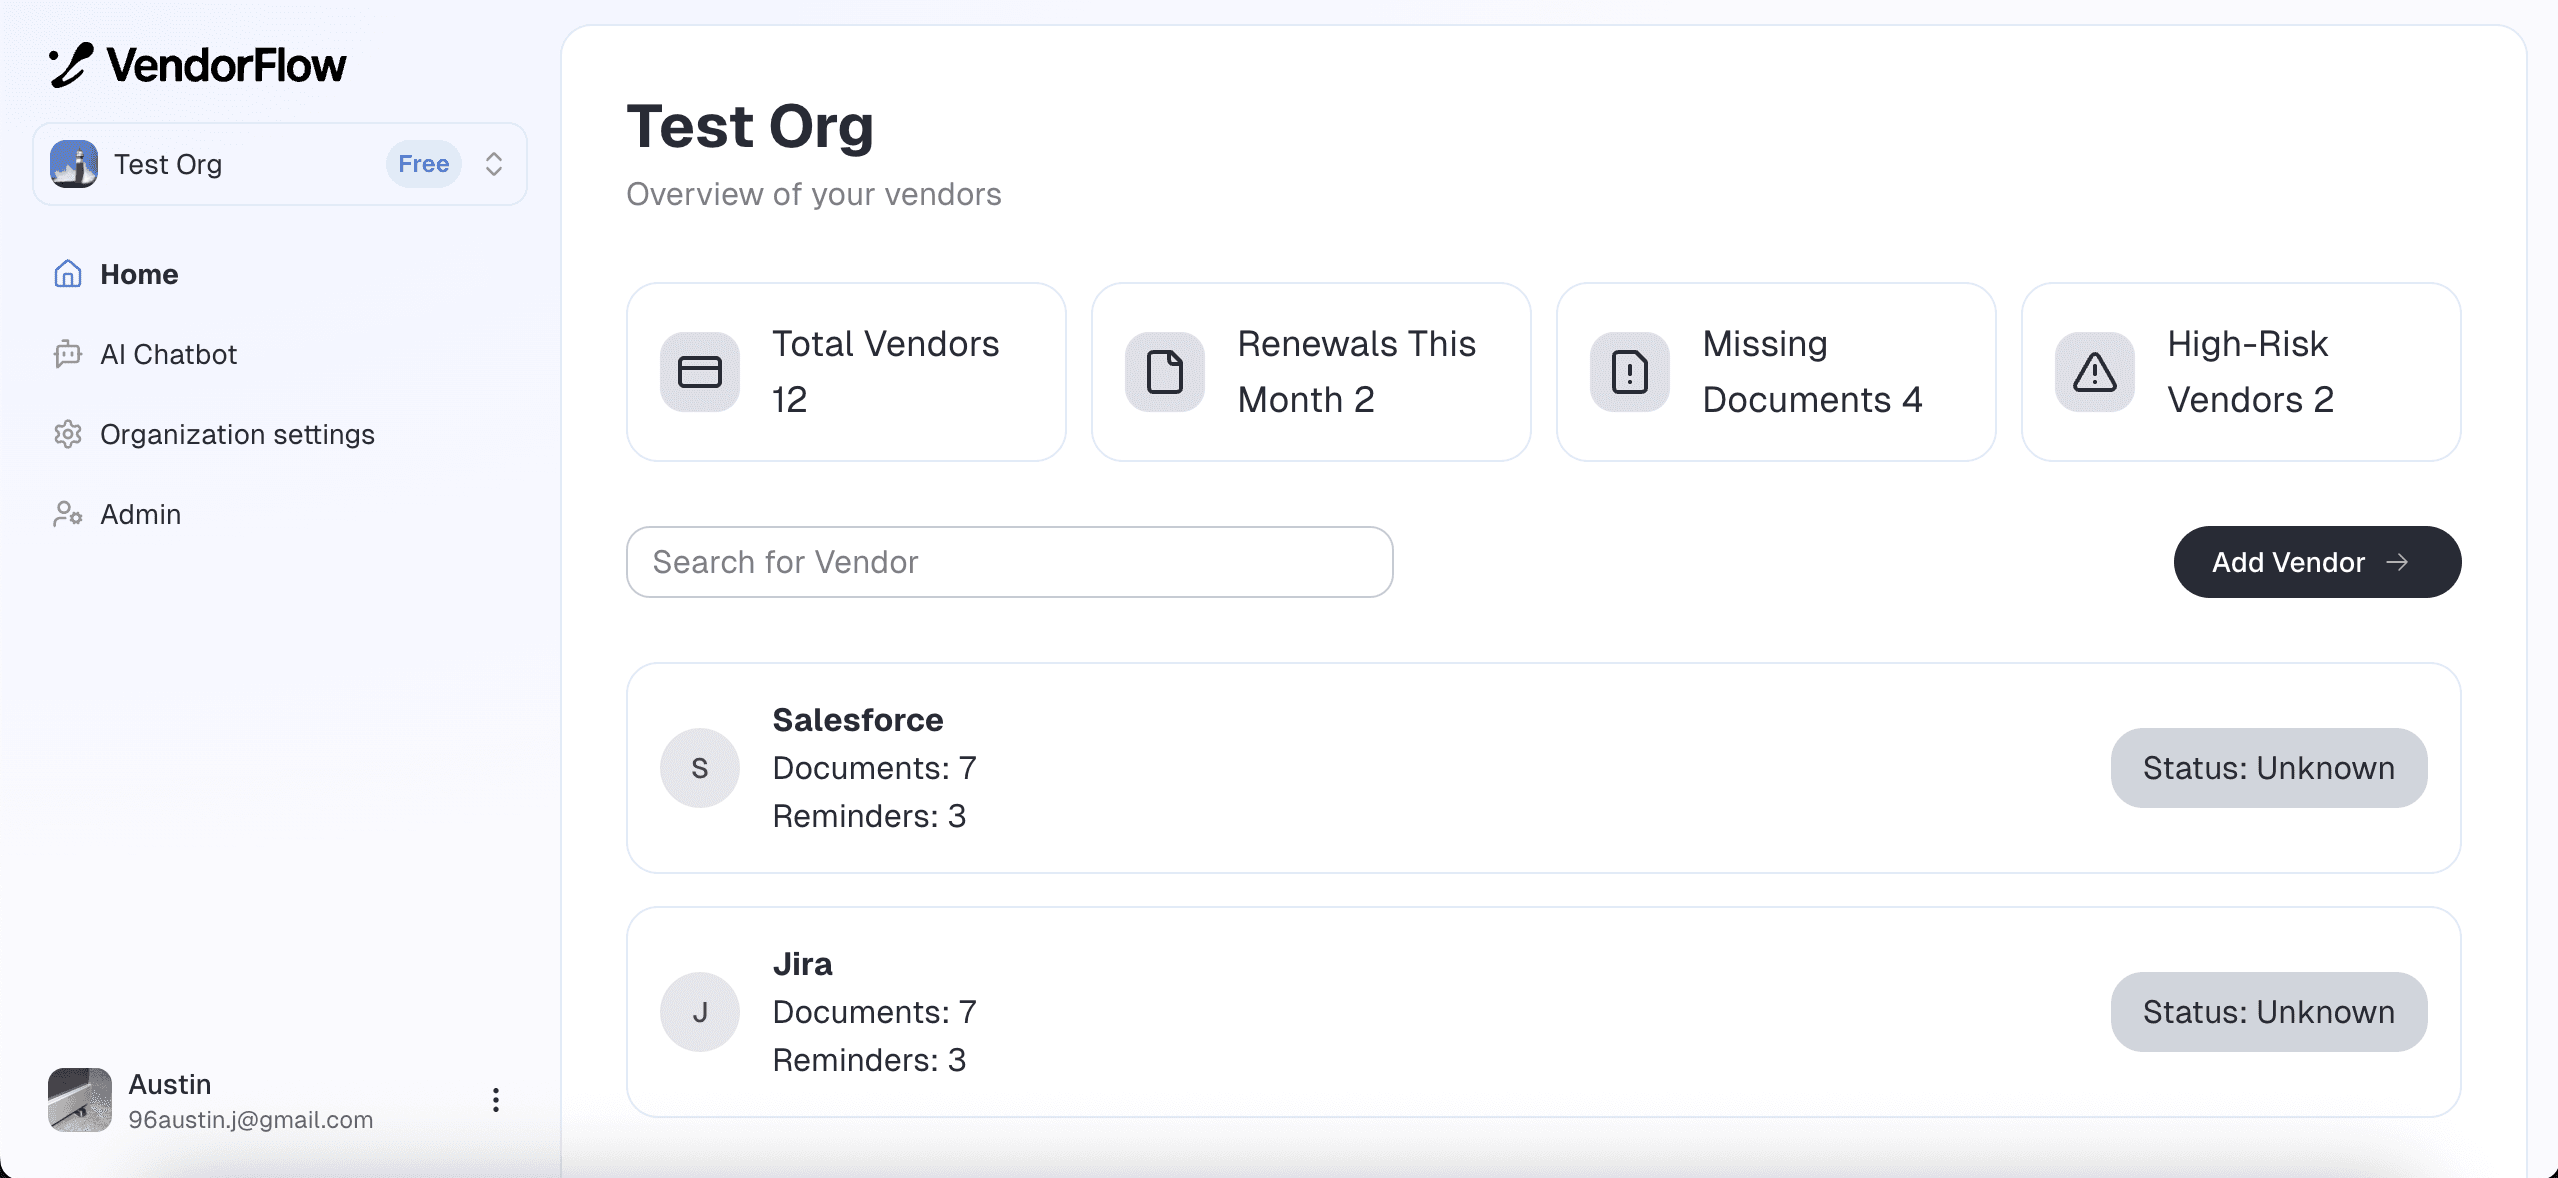The height and width of the screenshot is (1178, 2558).
Task: Click Salesforce Status: Unknown badge
Action: [x=2268, y=768]
